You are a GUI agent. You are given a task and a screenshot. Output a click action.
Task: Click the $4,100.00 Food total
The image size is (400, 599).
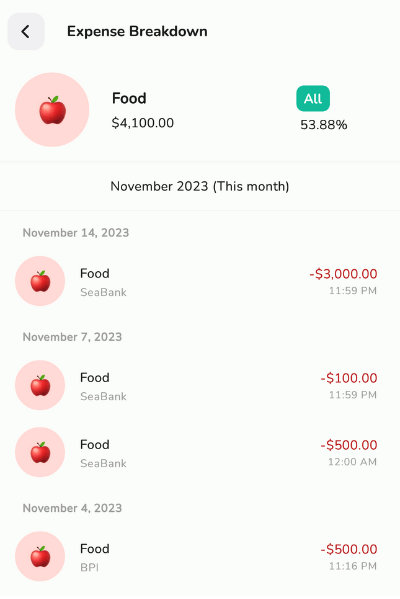tap(143, 123)
